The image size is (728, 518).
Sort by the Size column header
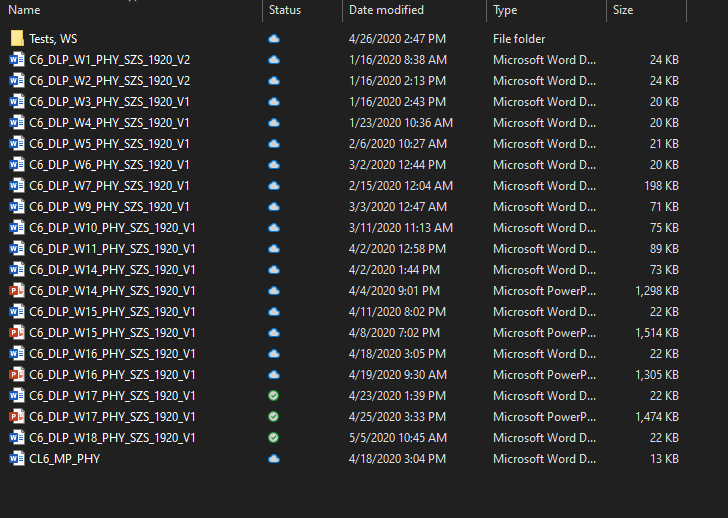(623, 10)
